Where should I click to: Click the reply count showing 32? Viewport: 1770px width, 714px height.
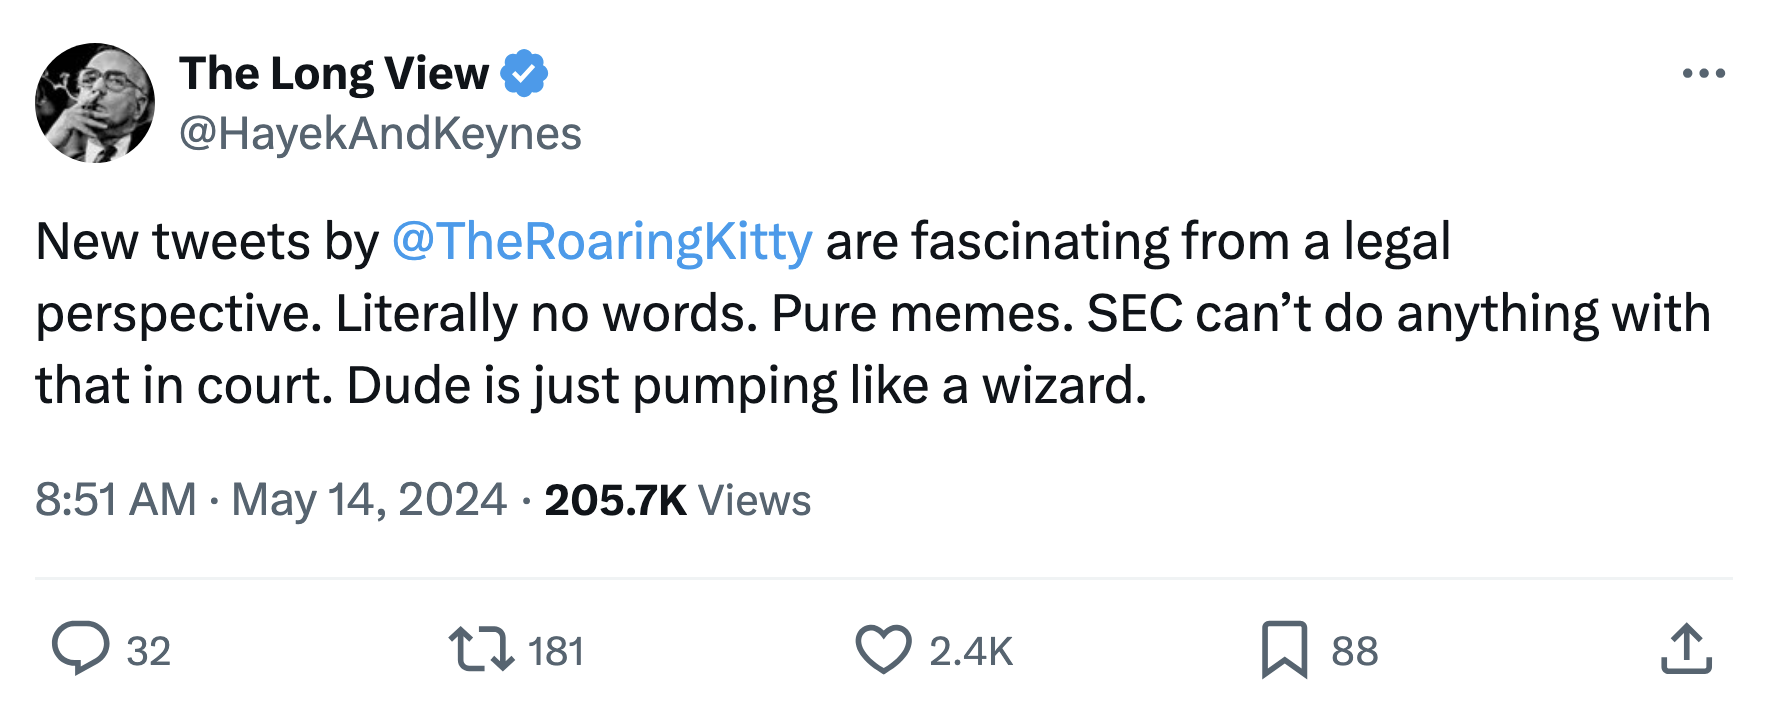point(149,652)
